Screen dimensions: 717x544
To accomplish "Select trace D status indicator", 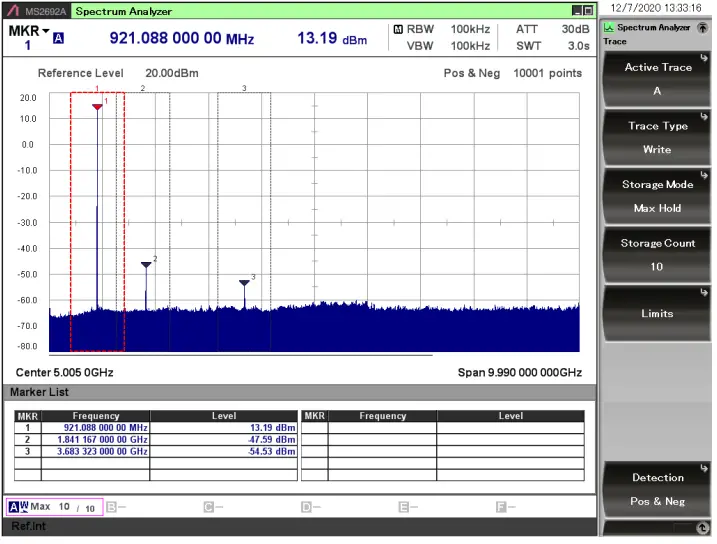I will [x=310, y=507].
